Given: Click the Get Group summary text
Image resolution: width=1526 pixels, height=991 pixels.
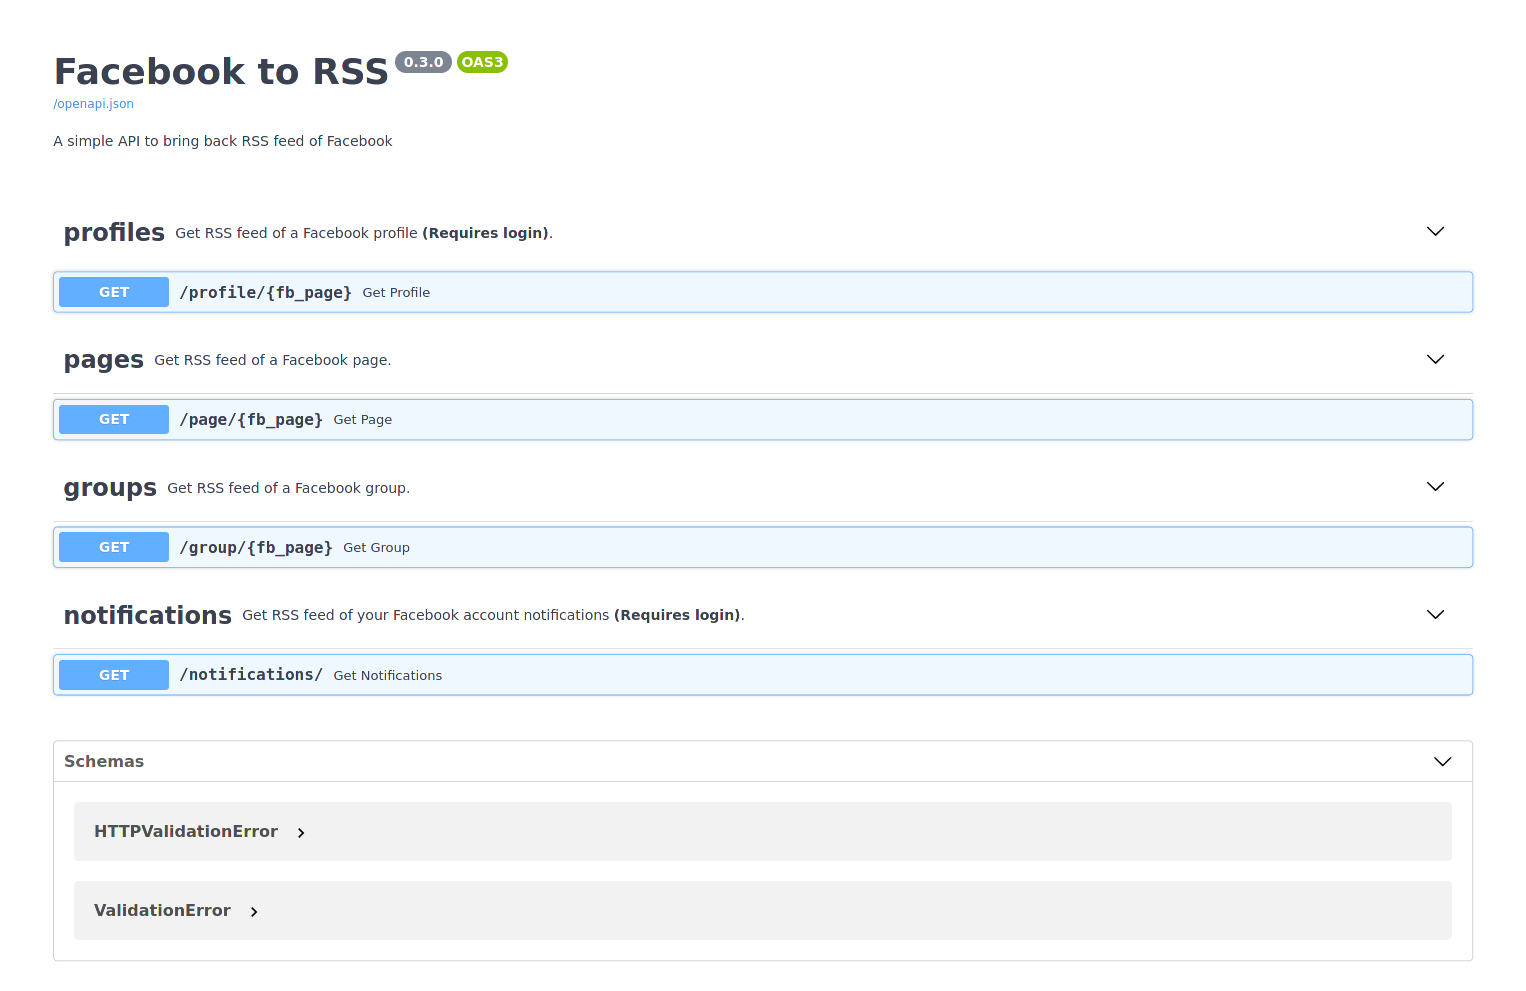Looking at the screenshot, I should click(x=376, y=548).
